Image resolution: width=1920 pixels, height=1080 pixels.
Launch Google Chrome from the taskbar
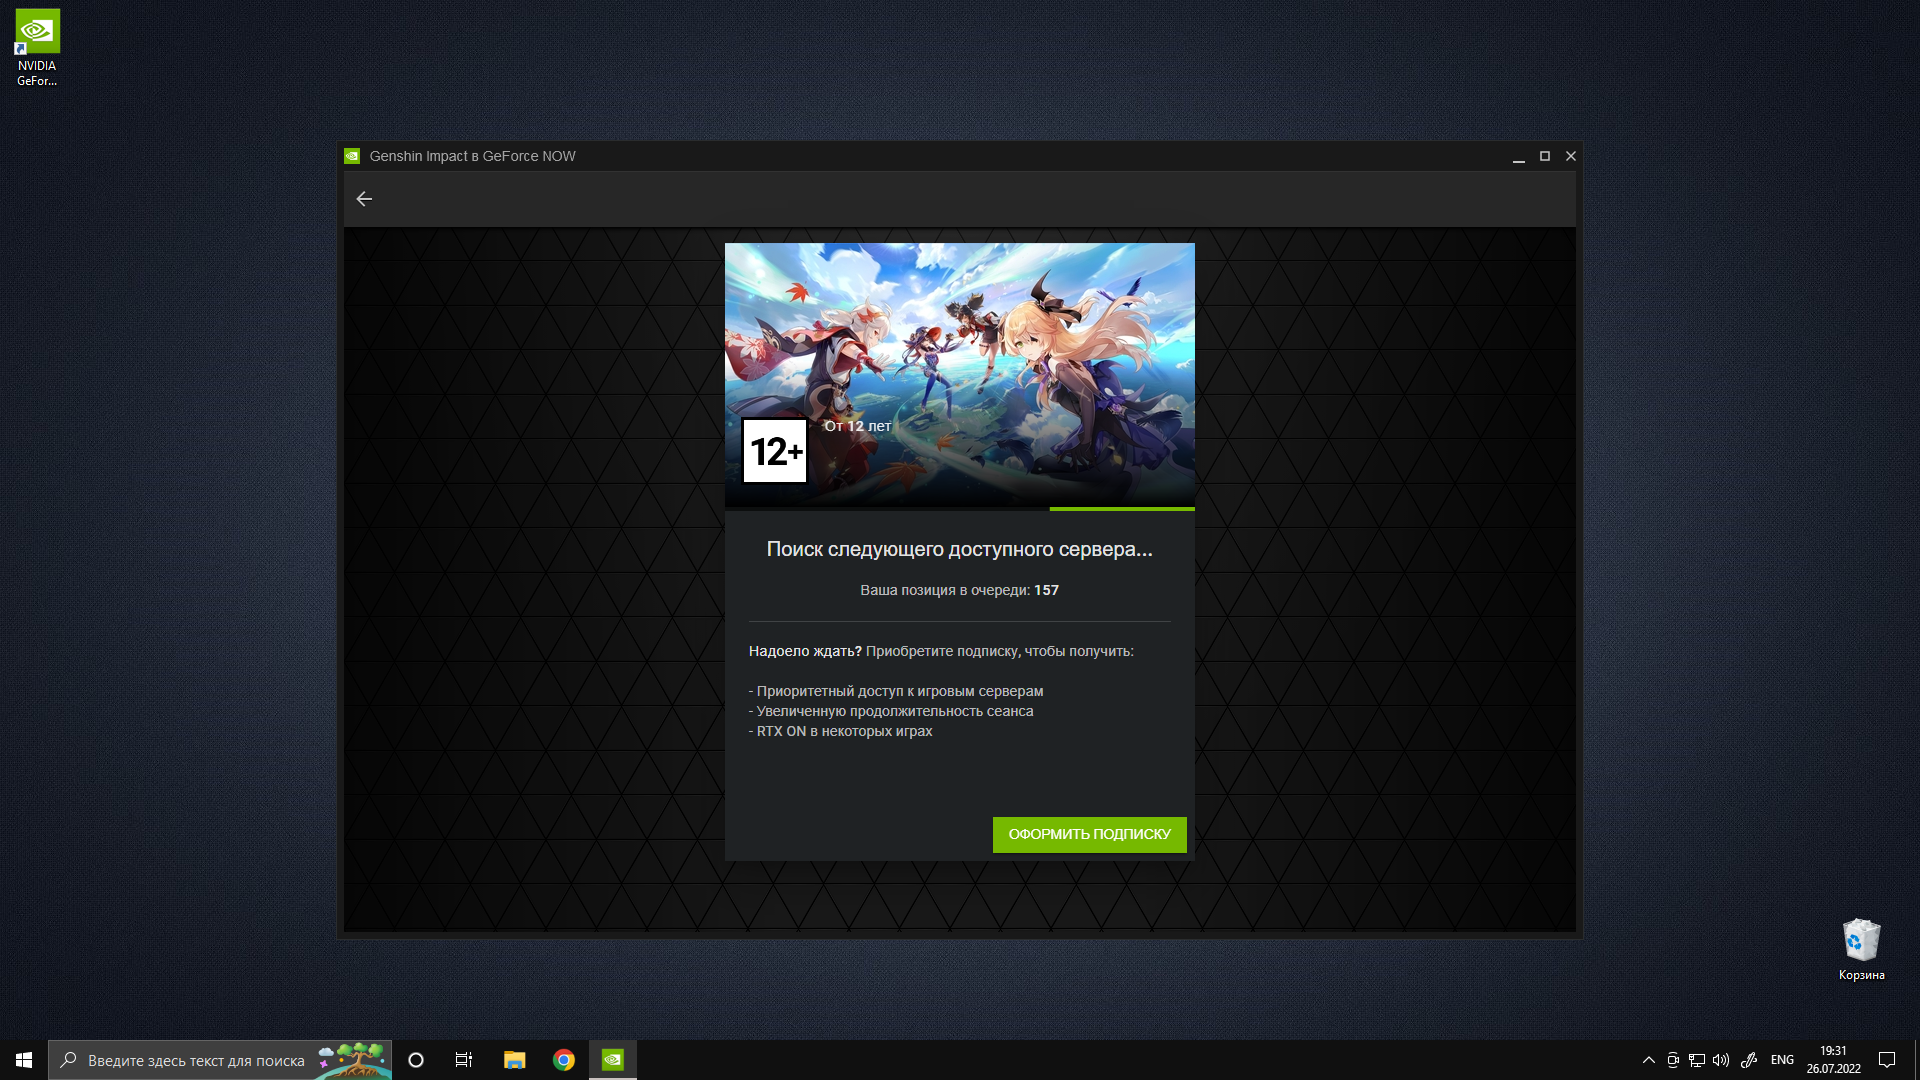(x=564, y=1060)
